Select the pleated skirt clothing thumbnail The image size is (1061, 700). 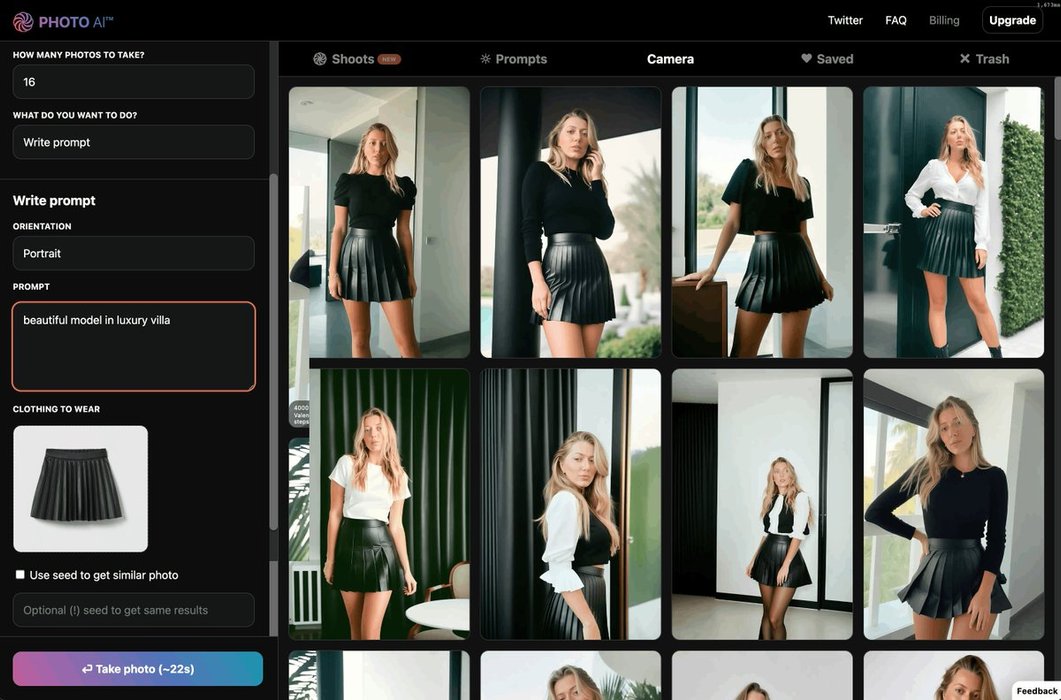80,489
